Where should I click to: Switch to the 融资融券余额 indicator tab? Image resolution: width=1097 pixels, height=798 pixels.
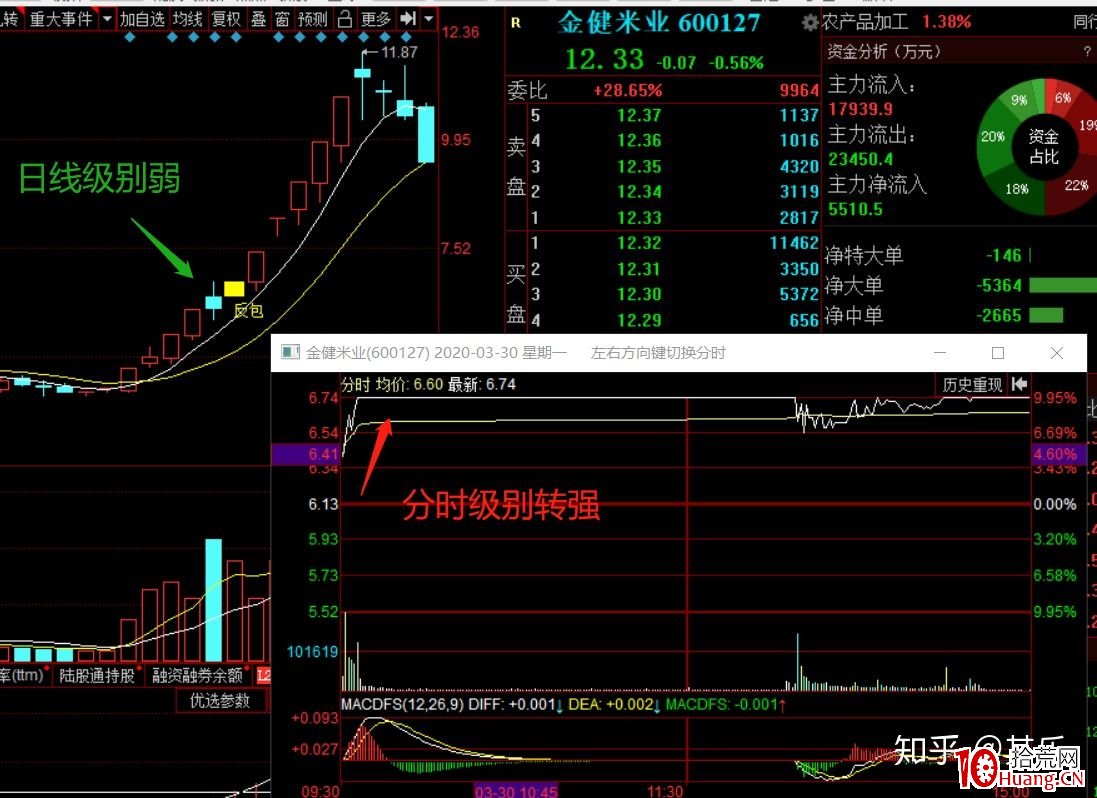click(x=197, y=676)
